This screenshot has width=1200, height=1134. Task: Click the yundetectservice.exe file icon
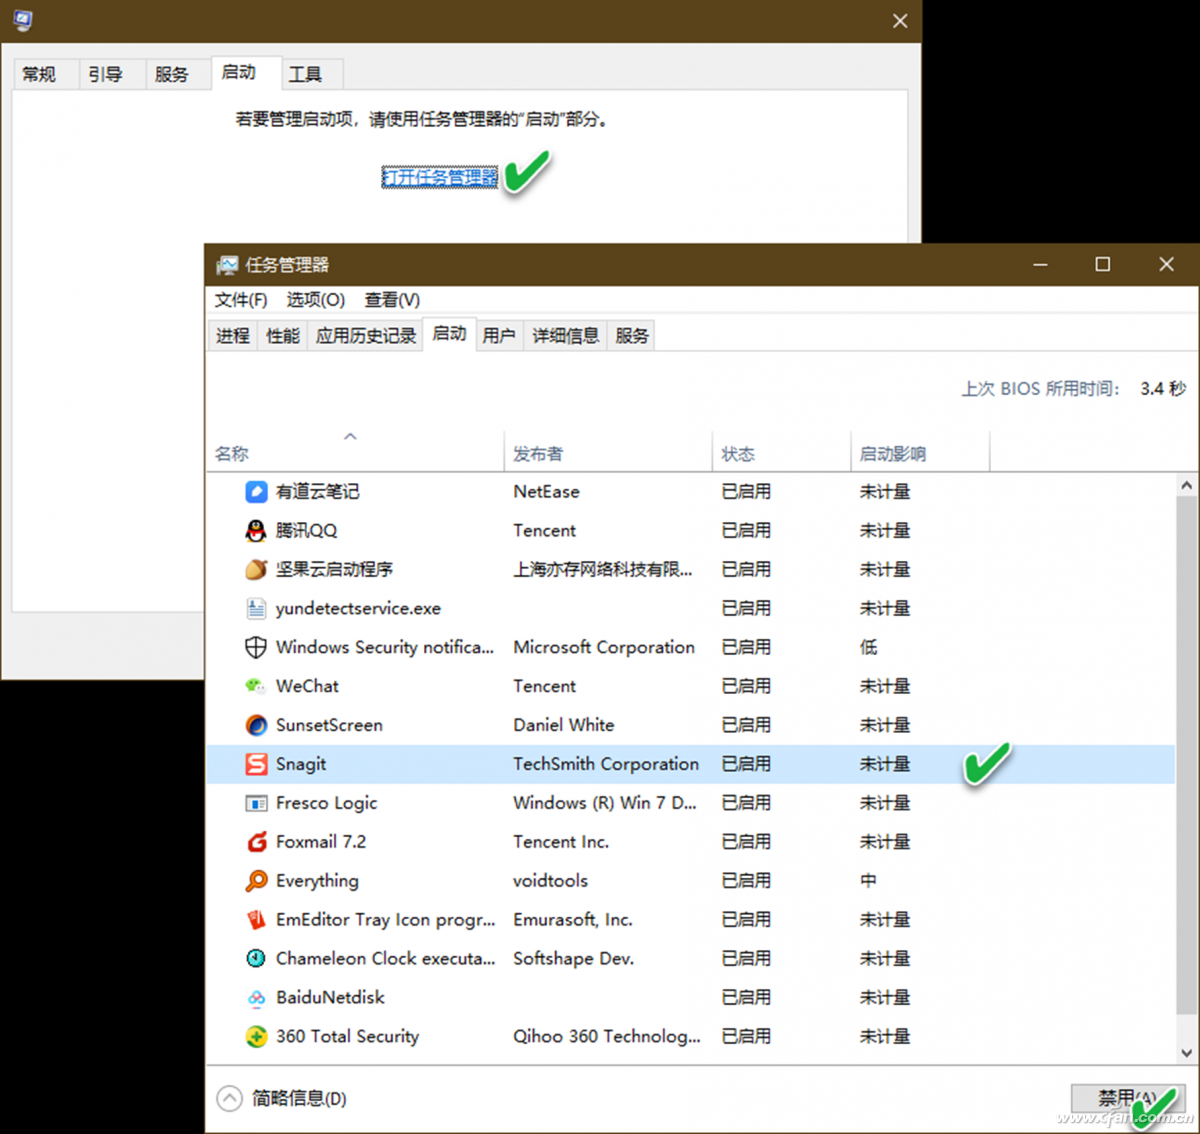256,608
